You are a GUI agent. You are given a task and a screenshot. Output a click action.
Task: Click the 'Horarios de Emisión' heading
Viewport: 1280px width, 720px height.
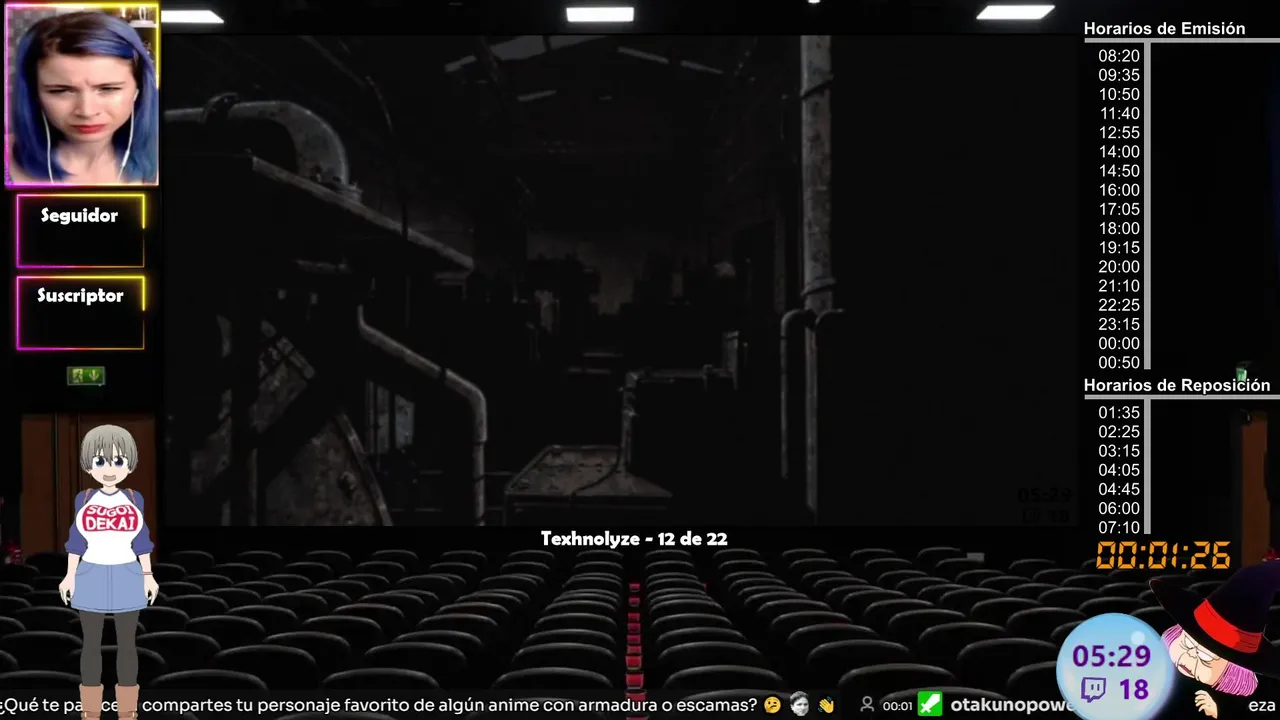[x=1164, y=29]
